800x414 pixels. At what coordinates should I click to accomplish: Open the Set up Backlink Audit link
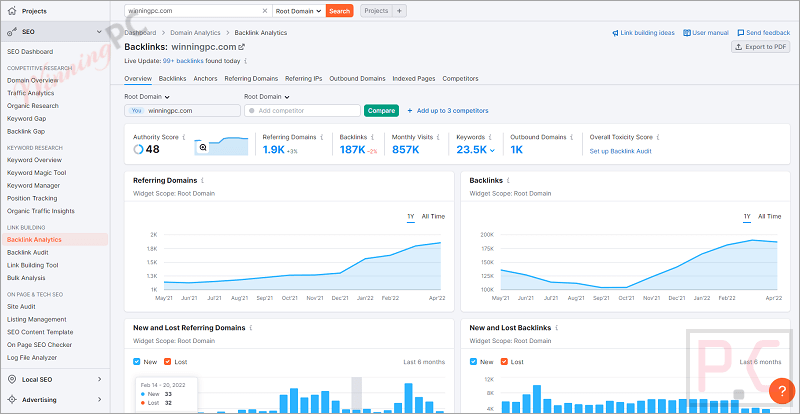click(x=620, y=151)
